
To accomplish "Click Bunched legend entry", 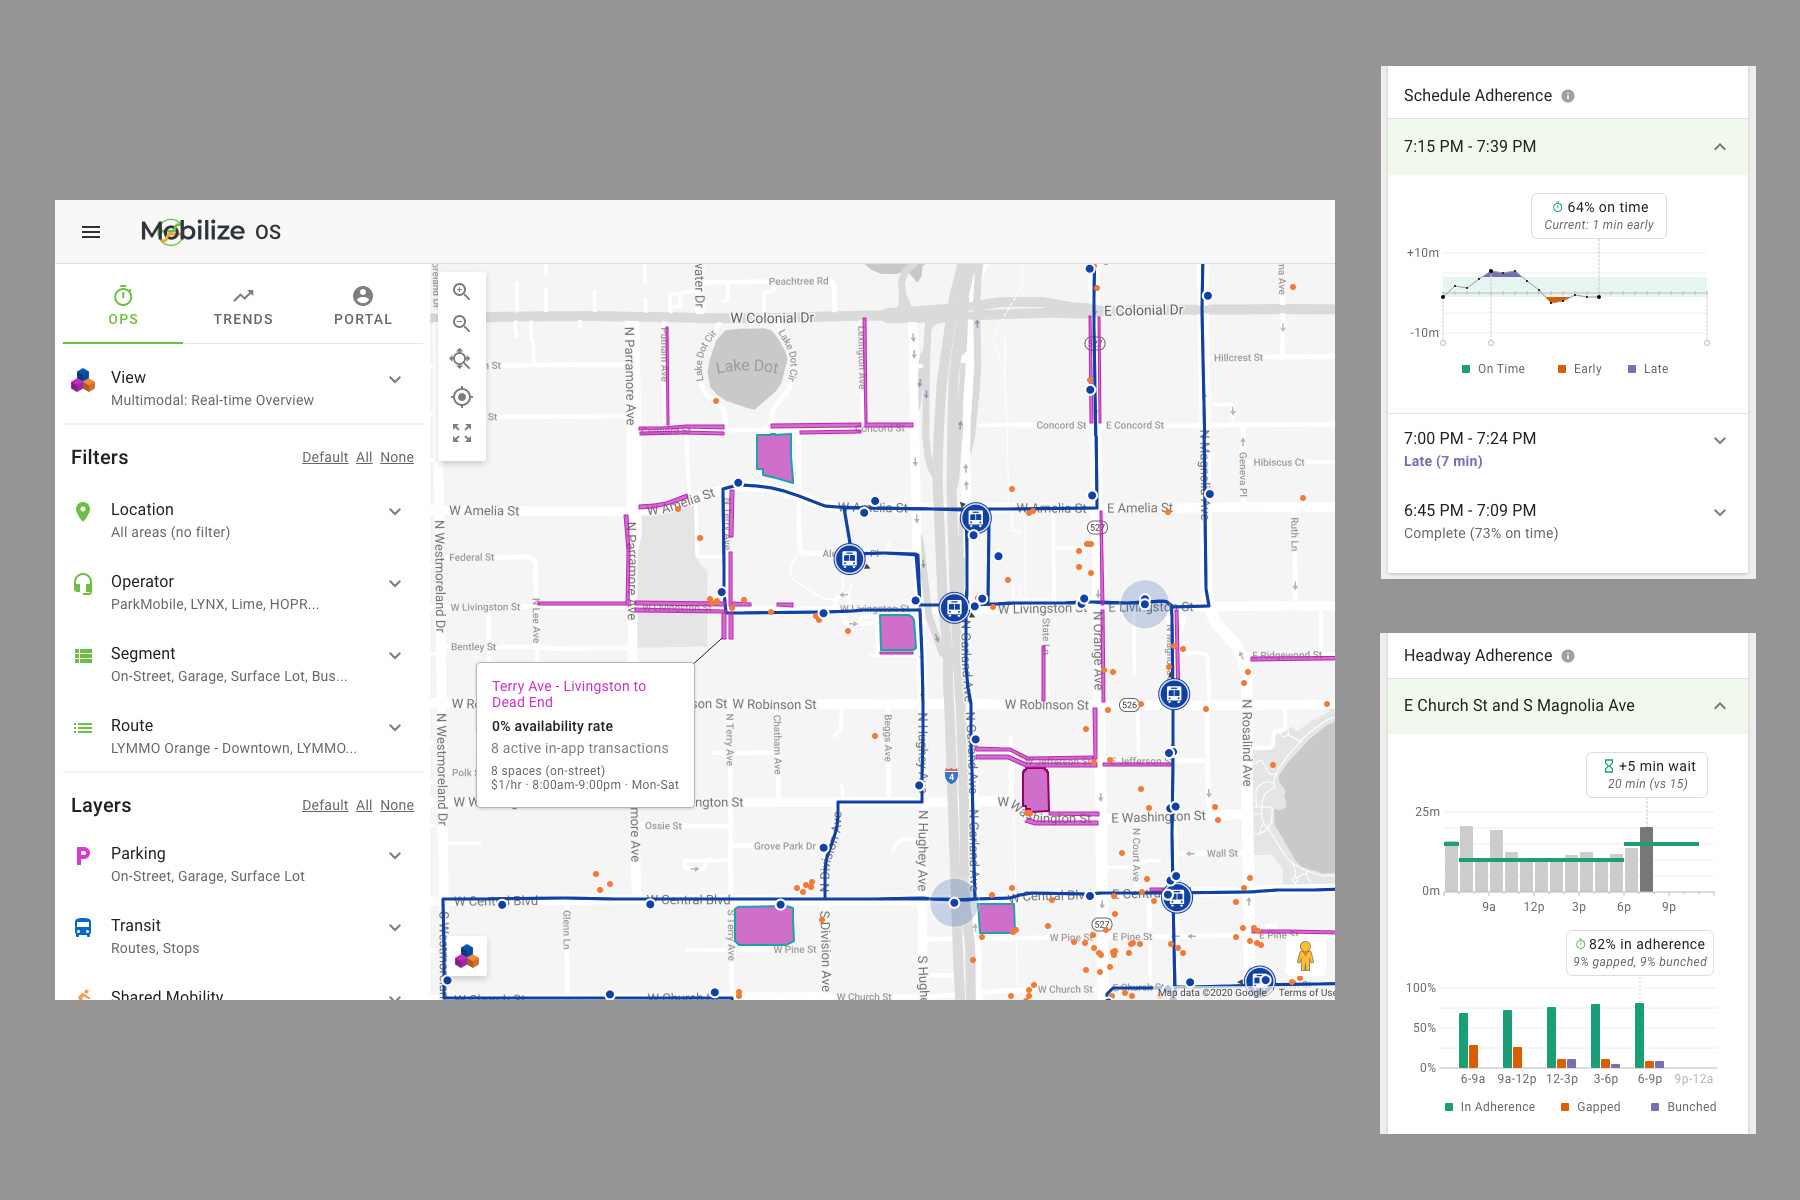I will pyautogui.click(x=1683, y=1107).
